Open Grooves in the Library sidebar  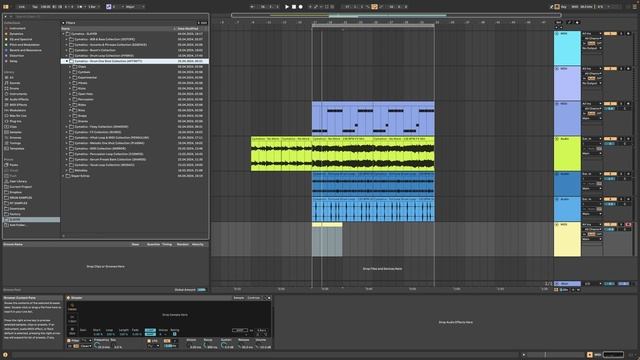point(15,138)
